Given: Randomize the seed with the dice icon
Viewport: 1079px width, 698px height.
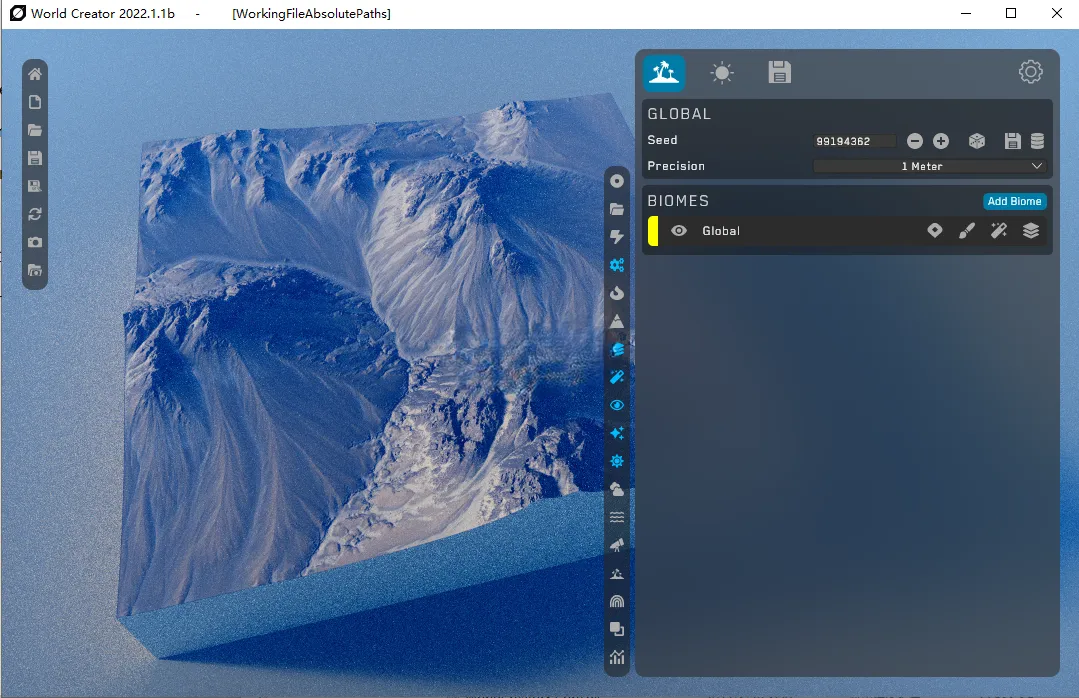Looking at the screenshot, I should [976, 141].
